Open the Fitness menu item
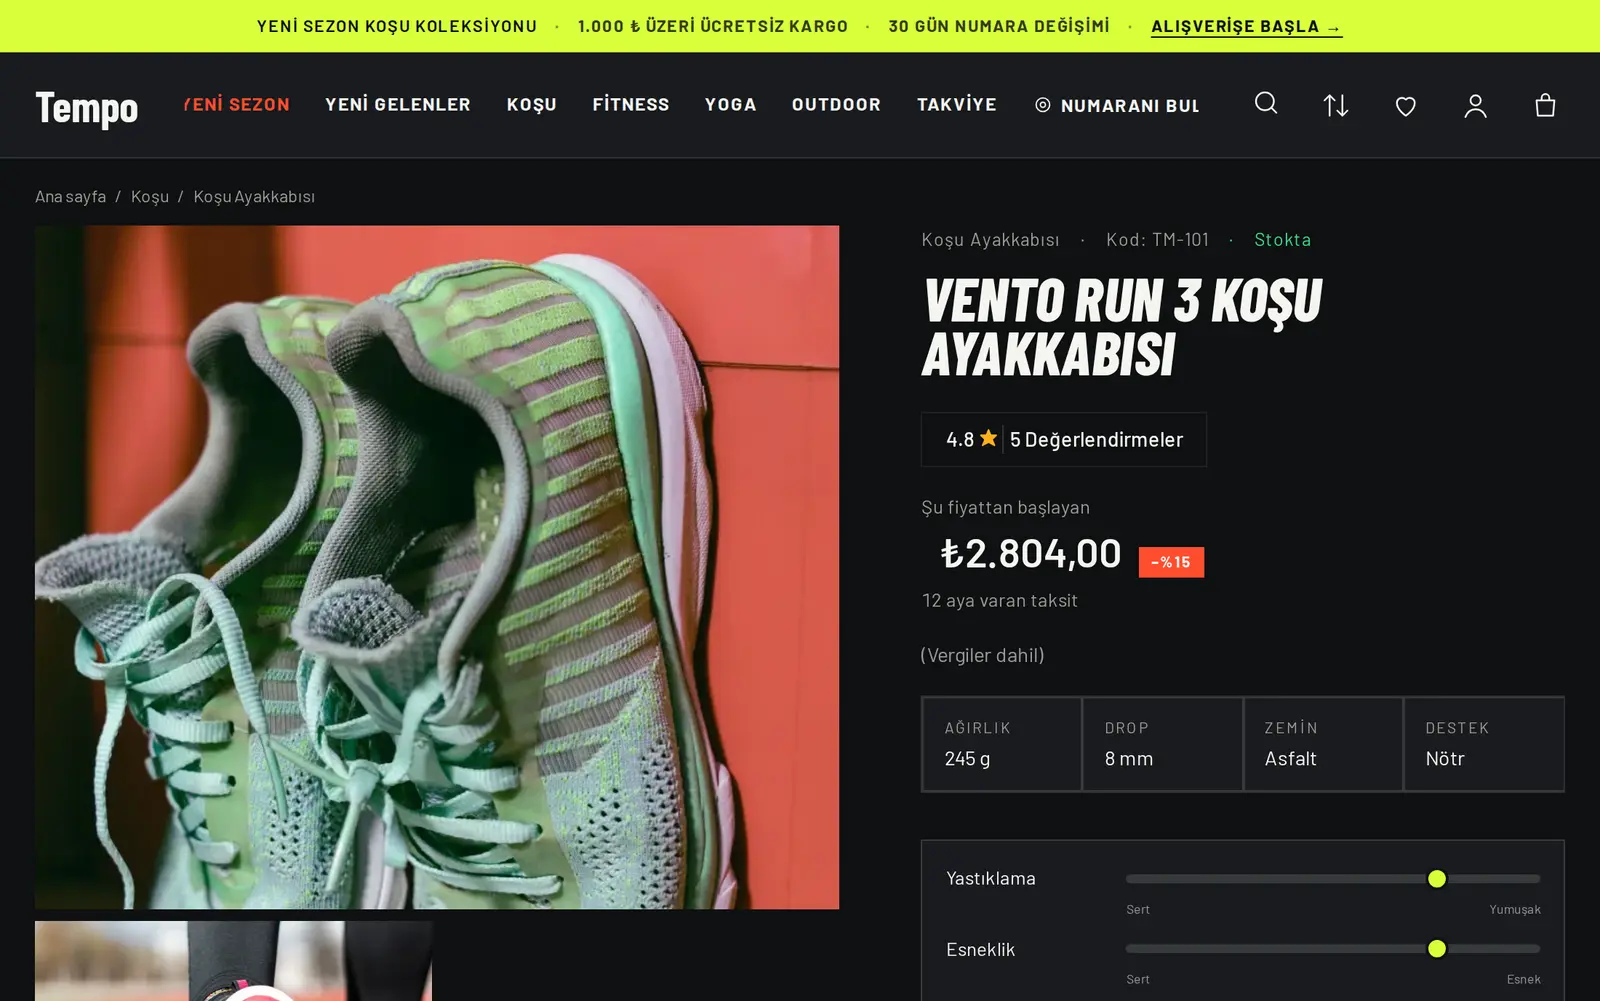 631,104
